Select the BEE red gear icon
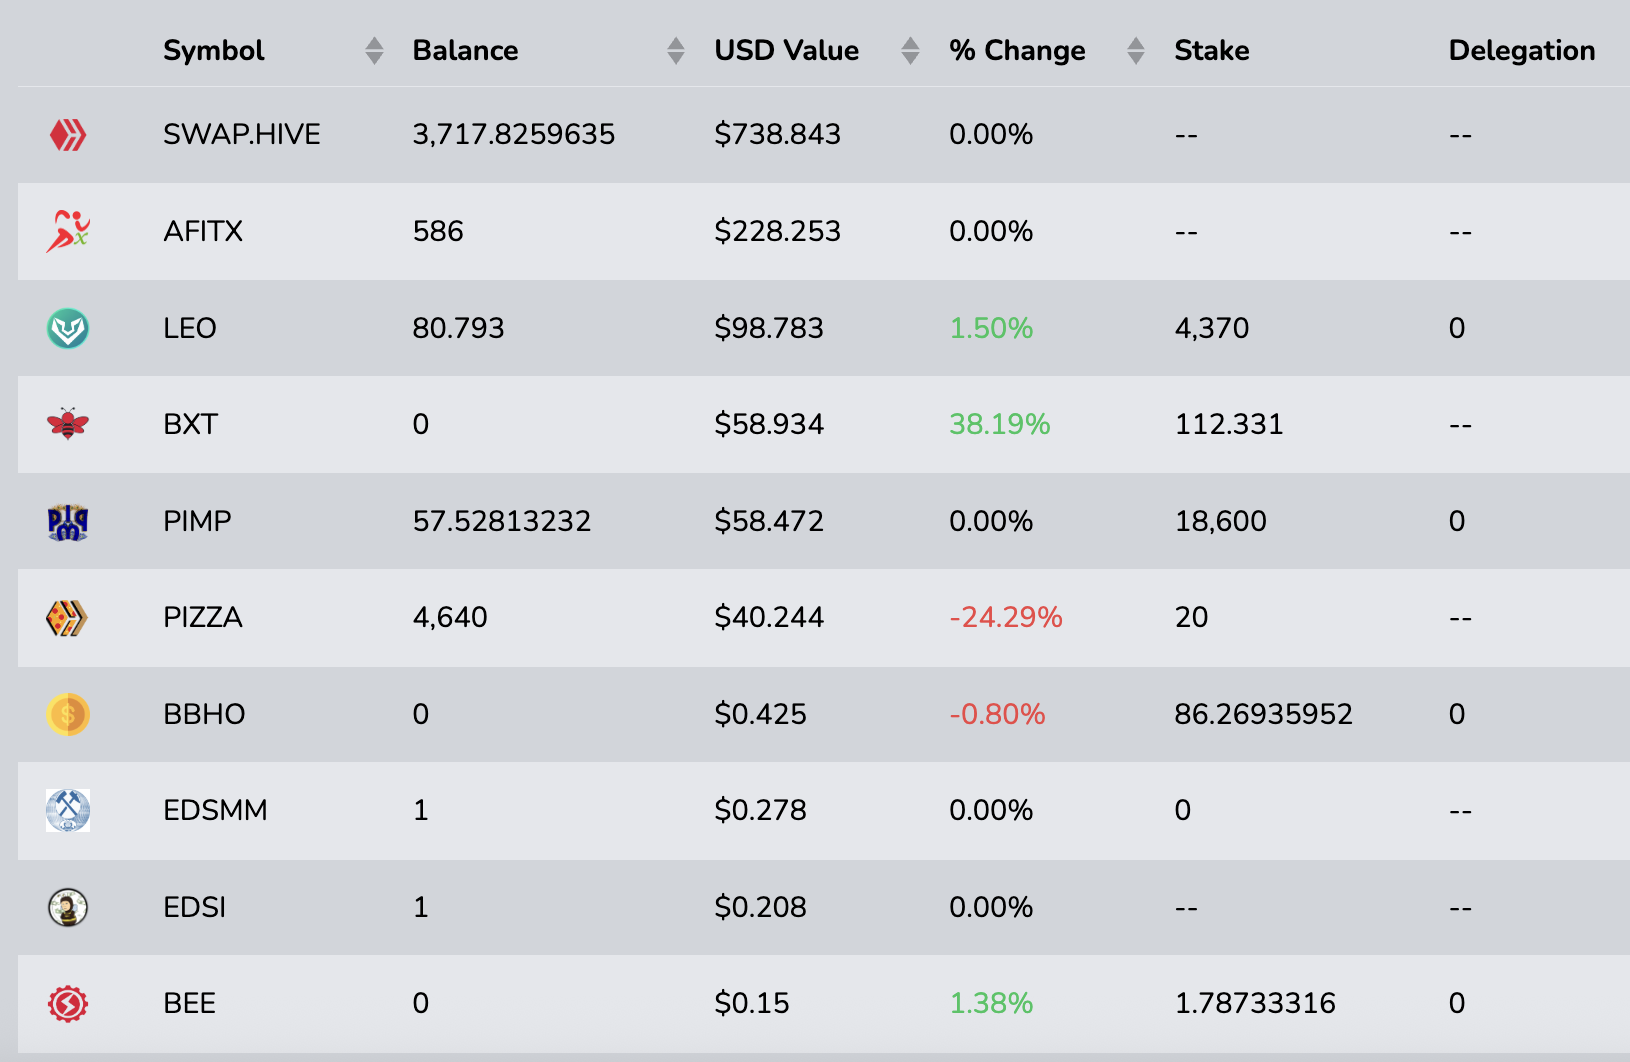Image resolution: width=1630 pixels, height=1062 pixels. click(68, 1003)
